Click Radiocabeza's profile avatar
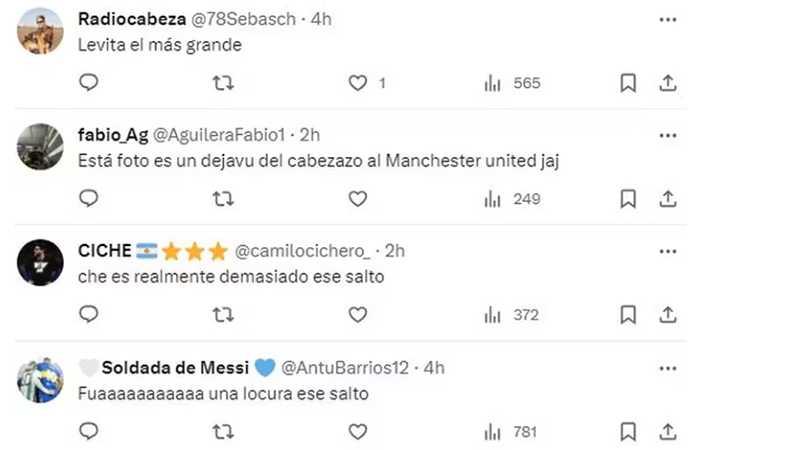 pyautogui.click(x=41, y=31)
